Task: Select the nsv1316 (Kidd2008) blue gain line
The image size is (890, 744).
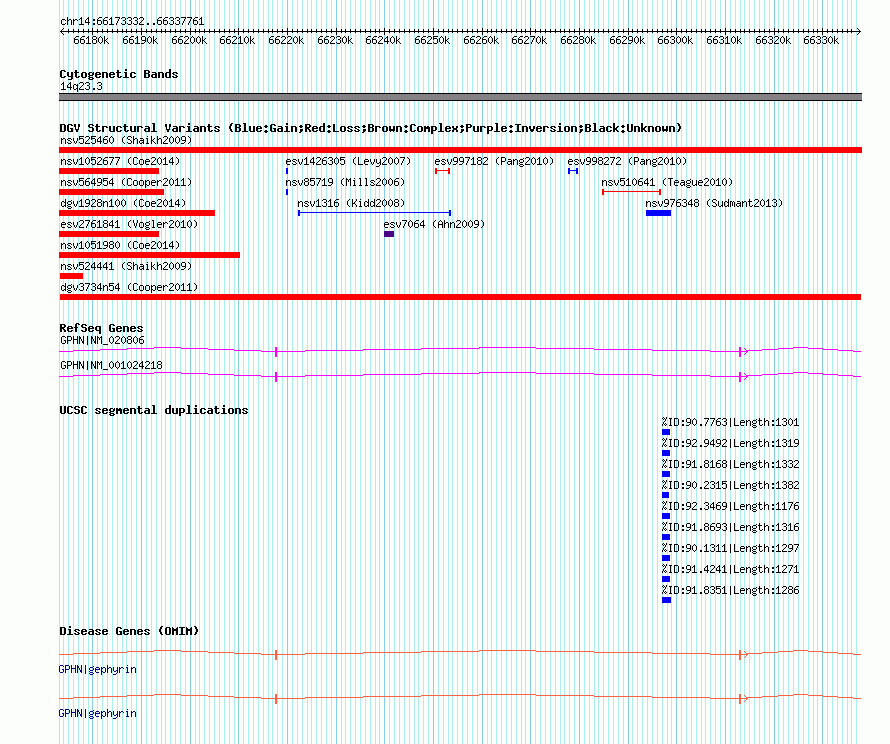Action: point(375,213)
